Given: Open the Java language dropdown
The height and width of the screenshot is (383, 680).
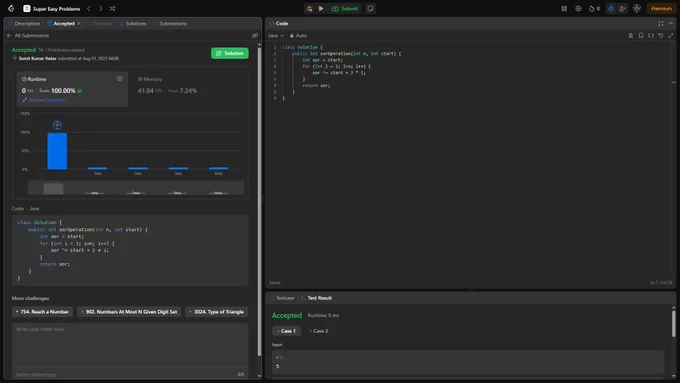Looking at the screenshot, I should (276, 36).
